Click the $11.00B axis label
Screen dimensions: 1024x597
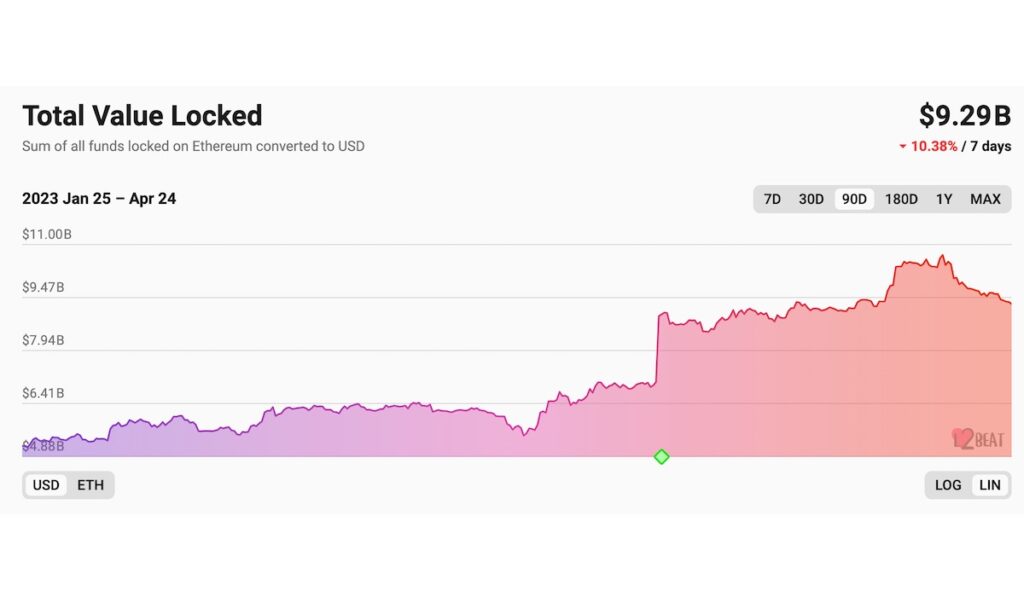(x=47, y=235)
